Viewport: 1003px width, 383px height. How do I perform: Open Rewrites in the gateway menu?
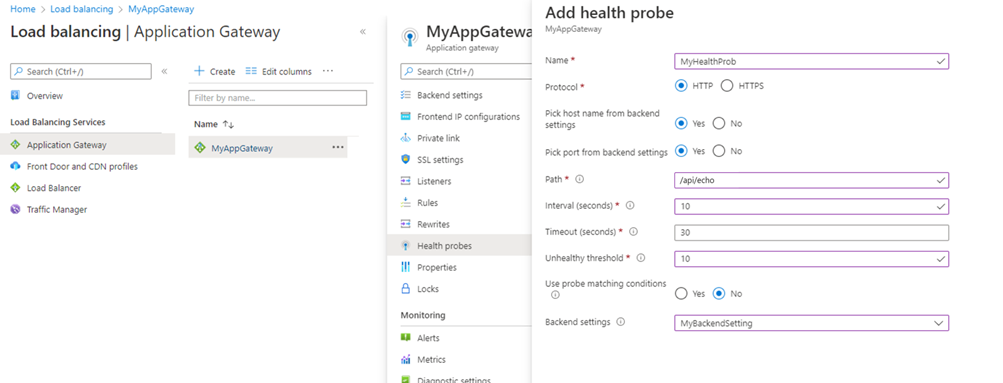coord(433,224)
